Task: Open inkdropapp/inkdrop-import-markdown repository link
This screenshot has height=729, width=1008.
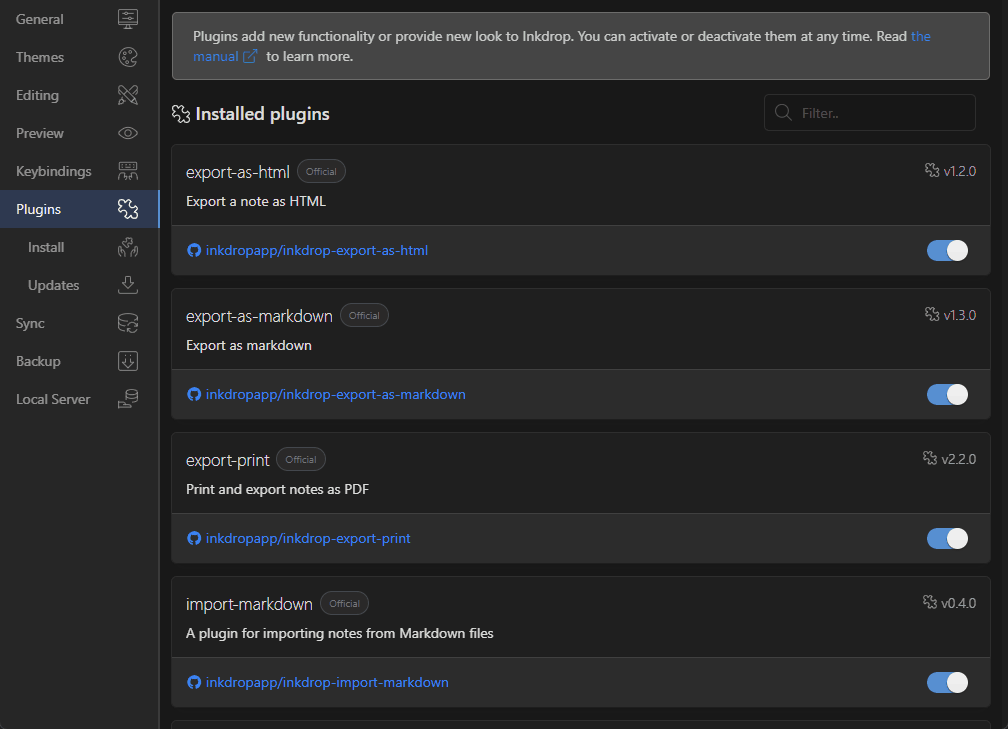Action: [x=327, y=682]
